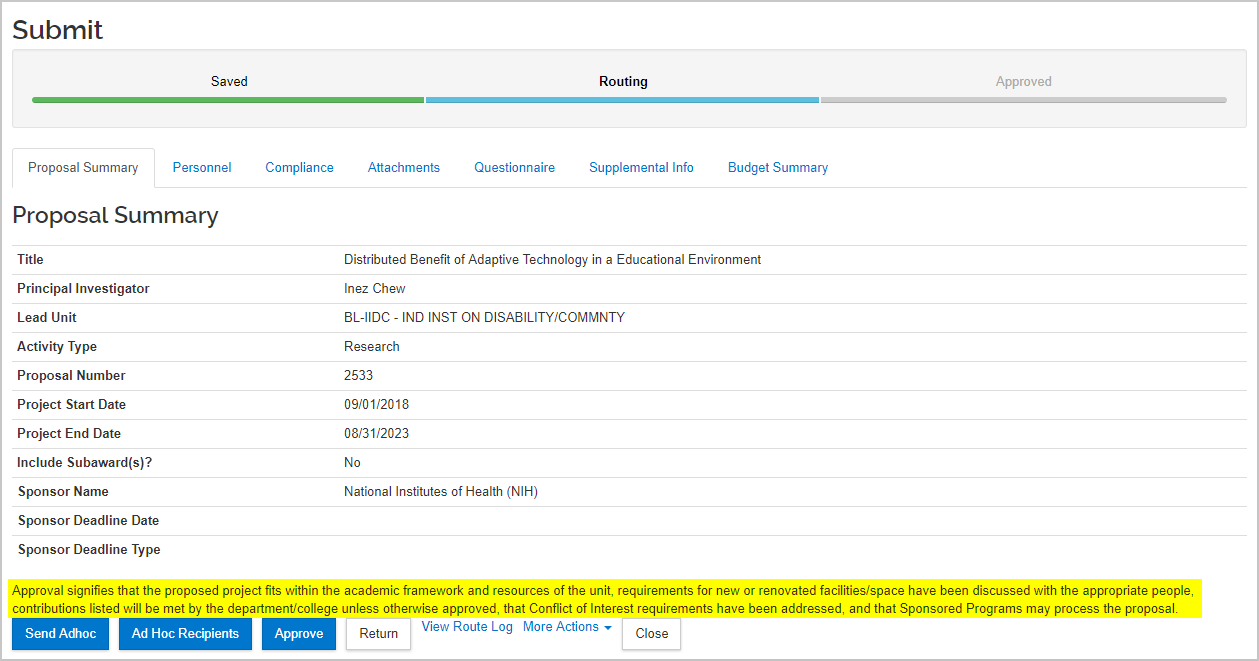Click the Research activity type link
This screenshot has height=661, width=1259.
pyautogui.click(x=371, y=346)
